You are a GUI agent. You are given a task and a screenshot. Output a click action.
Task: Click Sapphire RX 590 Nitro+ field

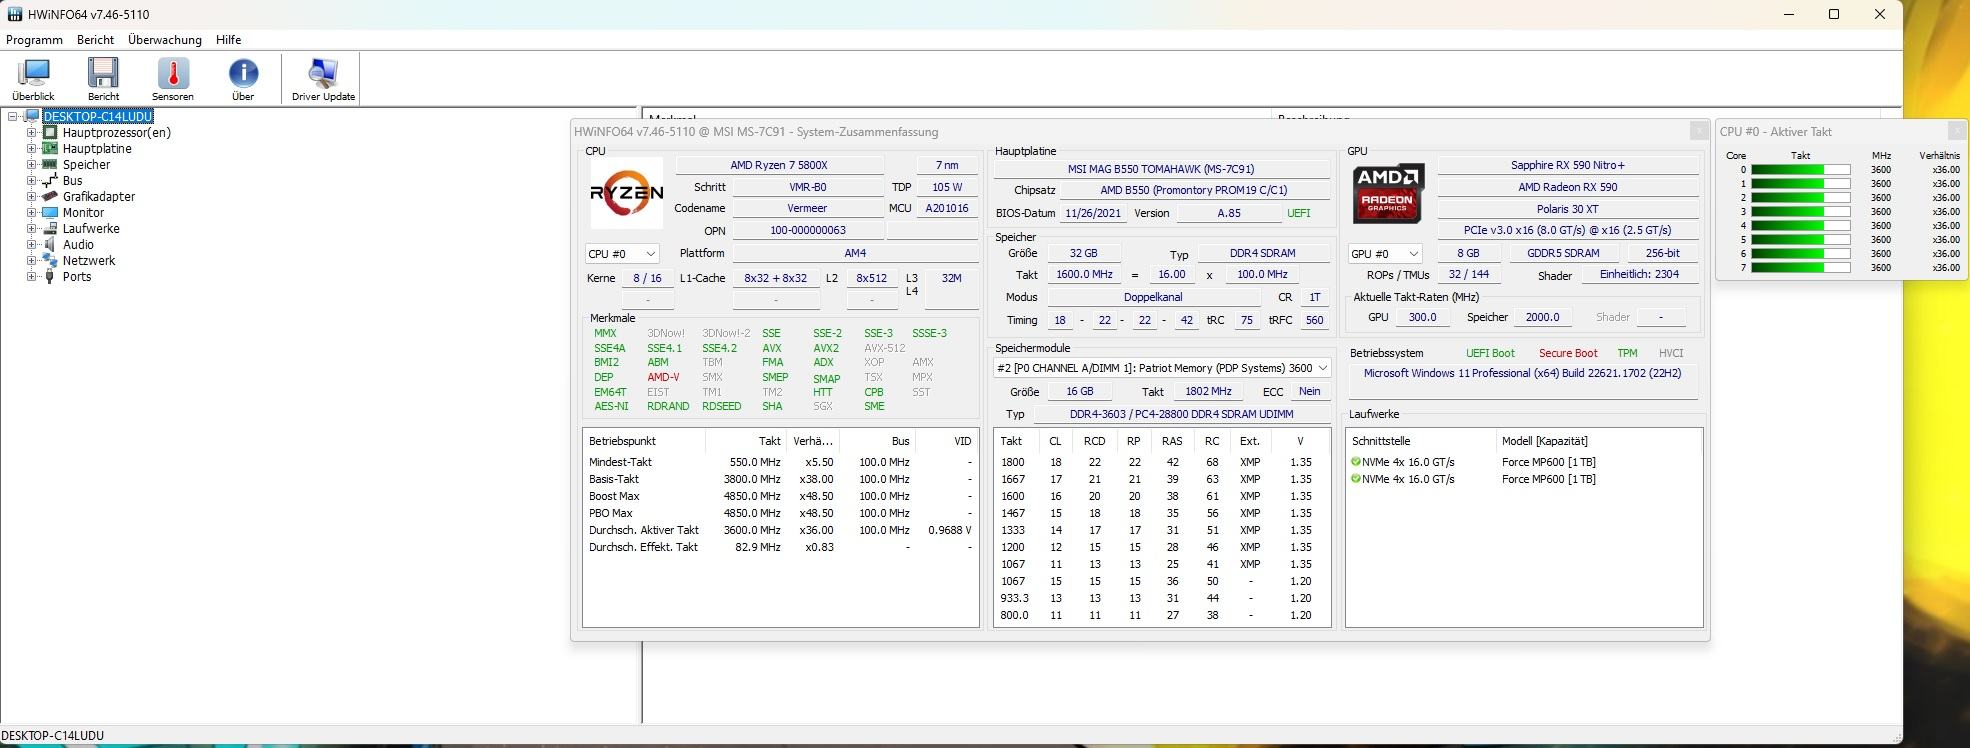point(1568,165)
